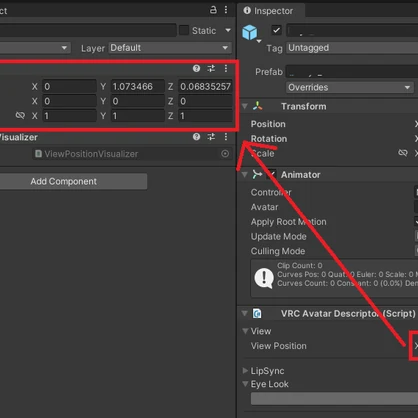Click the Animator component icon
This screenshot has width=418, height=418.
pos(257,174)
